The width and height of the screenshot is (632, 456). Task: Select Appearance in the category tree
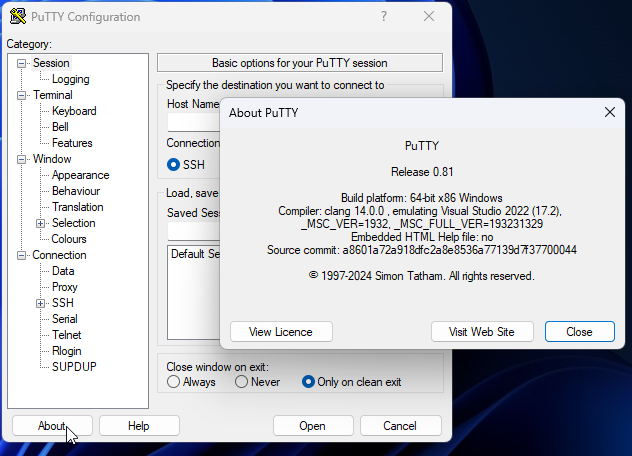pos(80,175)
